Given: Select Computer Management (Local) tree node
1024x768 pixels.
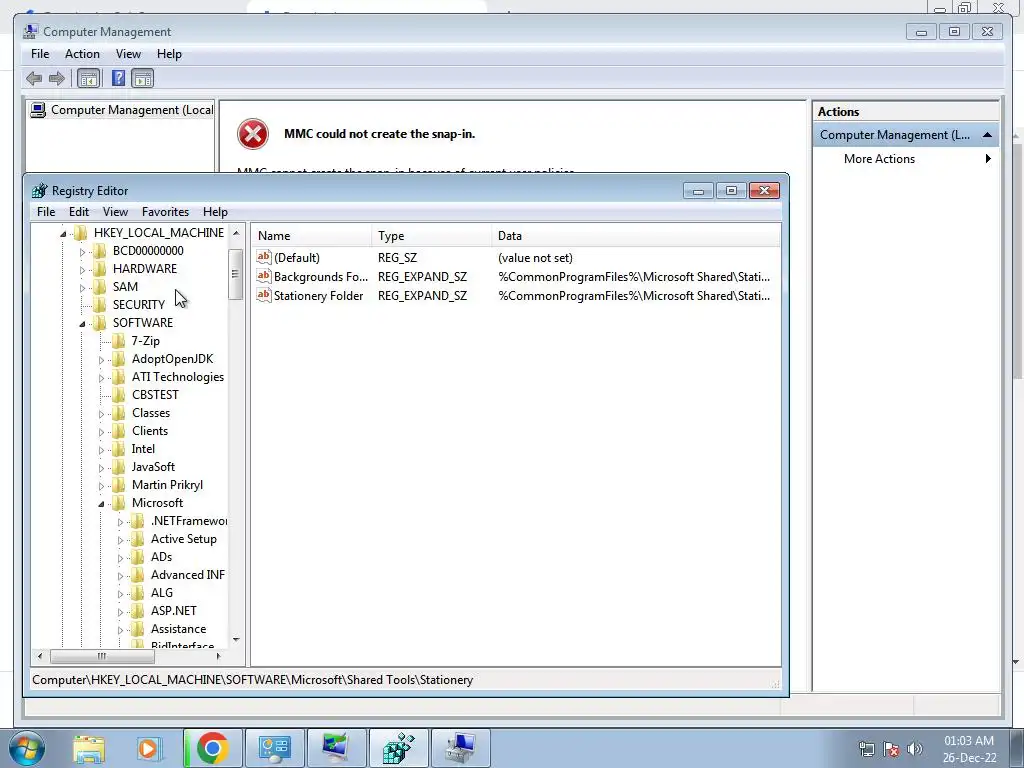Looking at the screenshot, I should (x=122, y=110).
